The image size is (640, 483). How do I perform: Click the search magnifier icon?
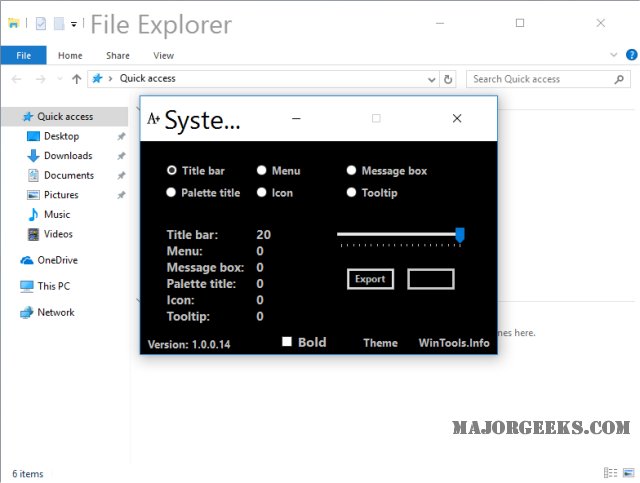[x=619, y=79]
